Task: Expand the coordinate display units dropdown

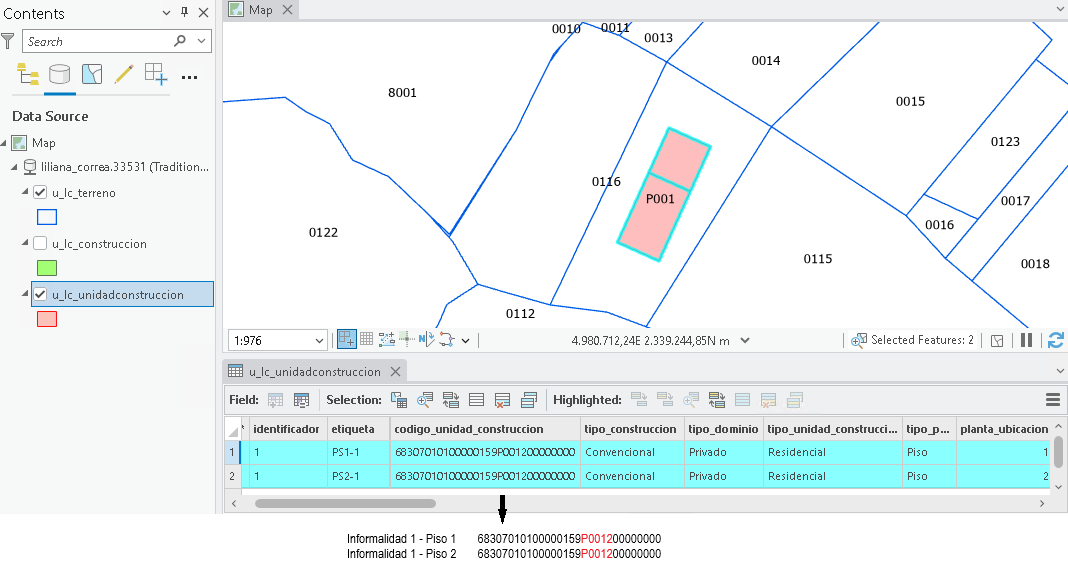Action: pos(745,340)
